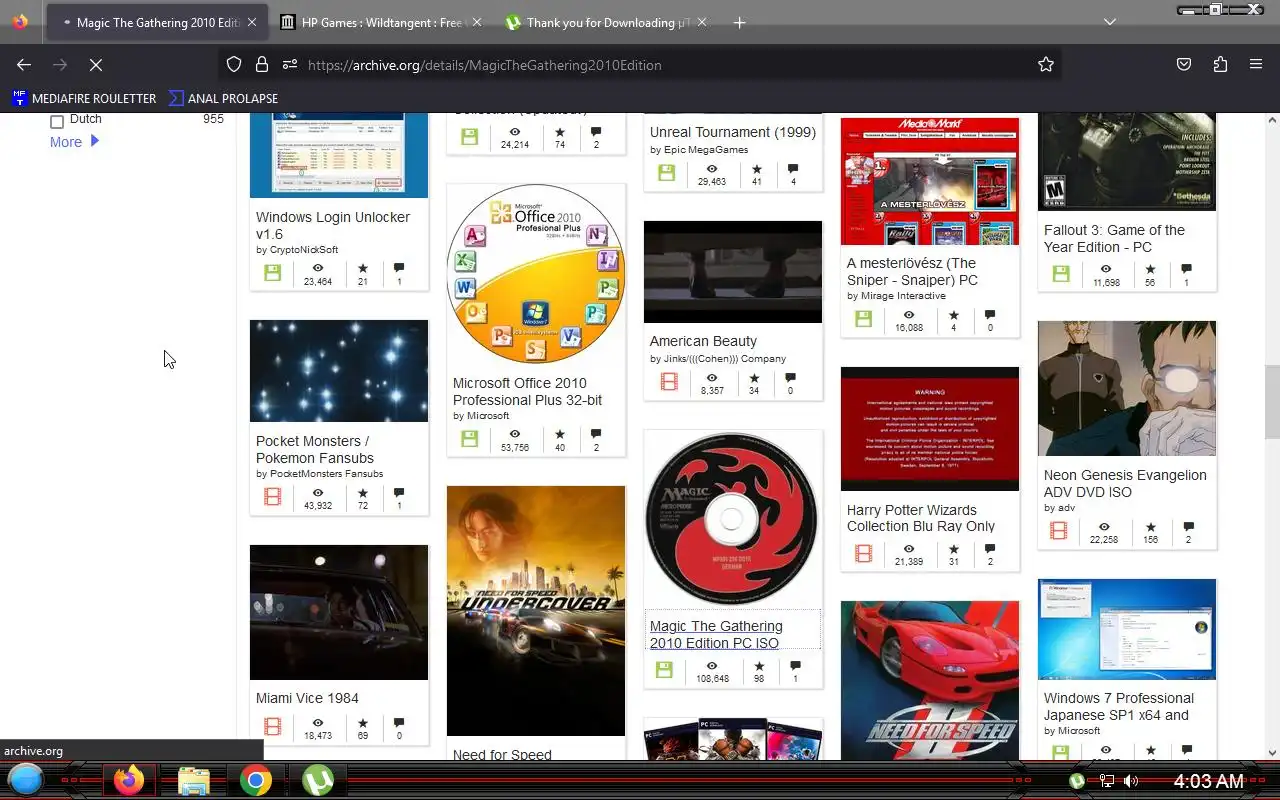This screenshot has height=800, width=1280.
Task: Click reviews bubble on American Beauty card
Action: tap(790, 378)
